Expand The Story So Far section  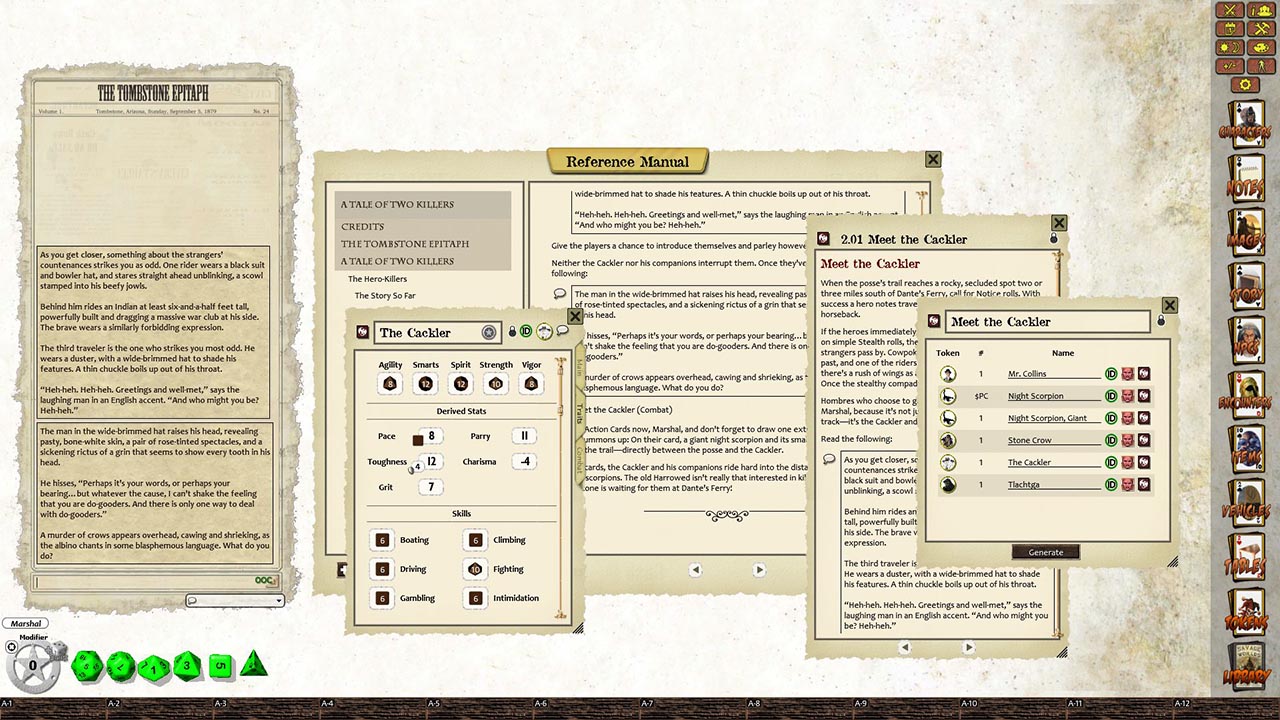(386, 295)
